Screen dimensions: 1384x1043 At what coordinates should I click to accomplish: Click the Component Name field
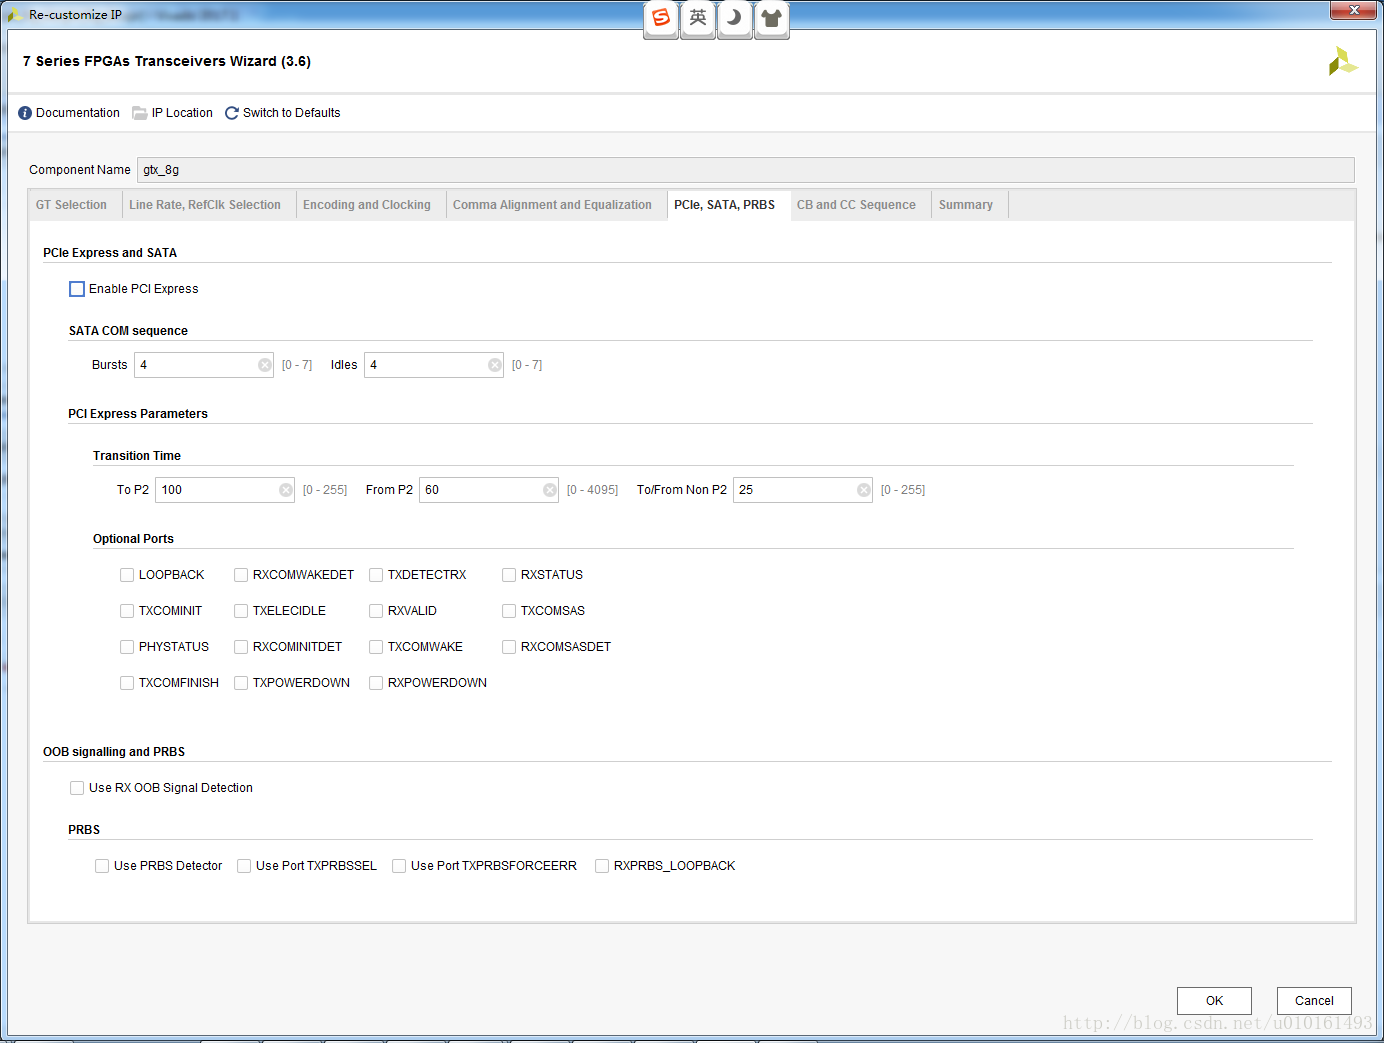746,170
